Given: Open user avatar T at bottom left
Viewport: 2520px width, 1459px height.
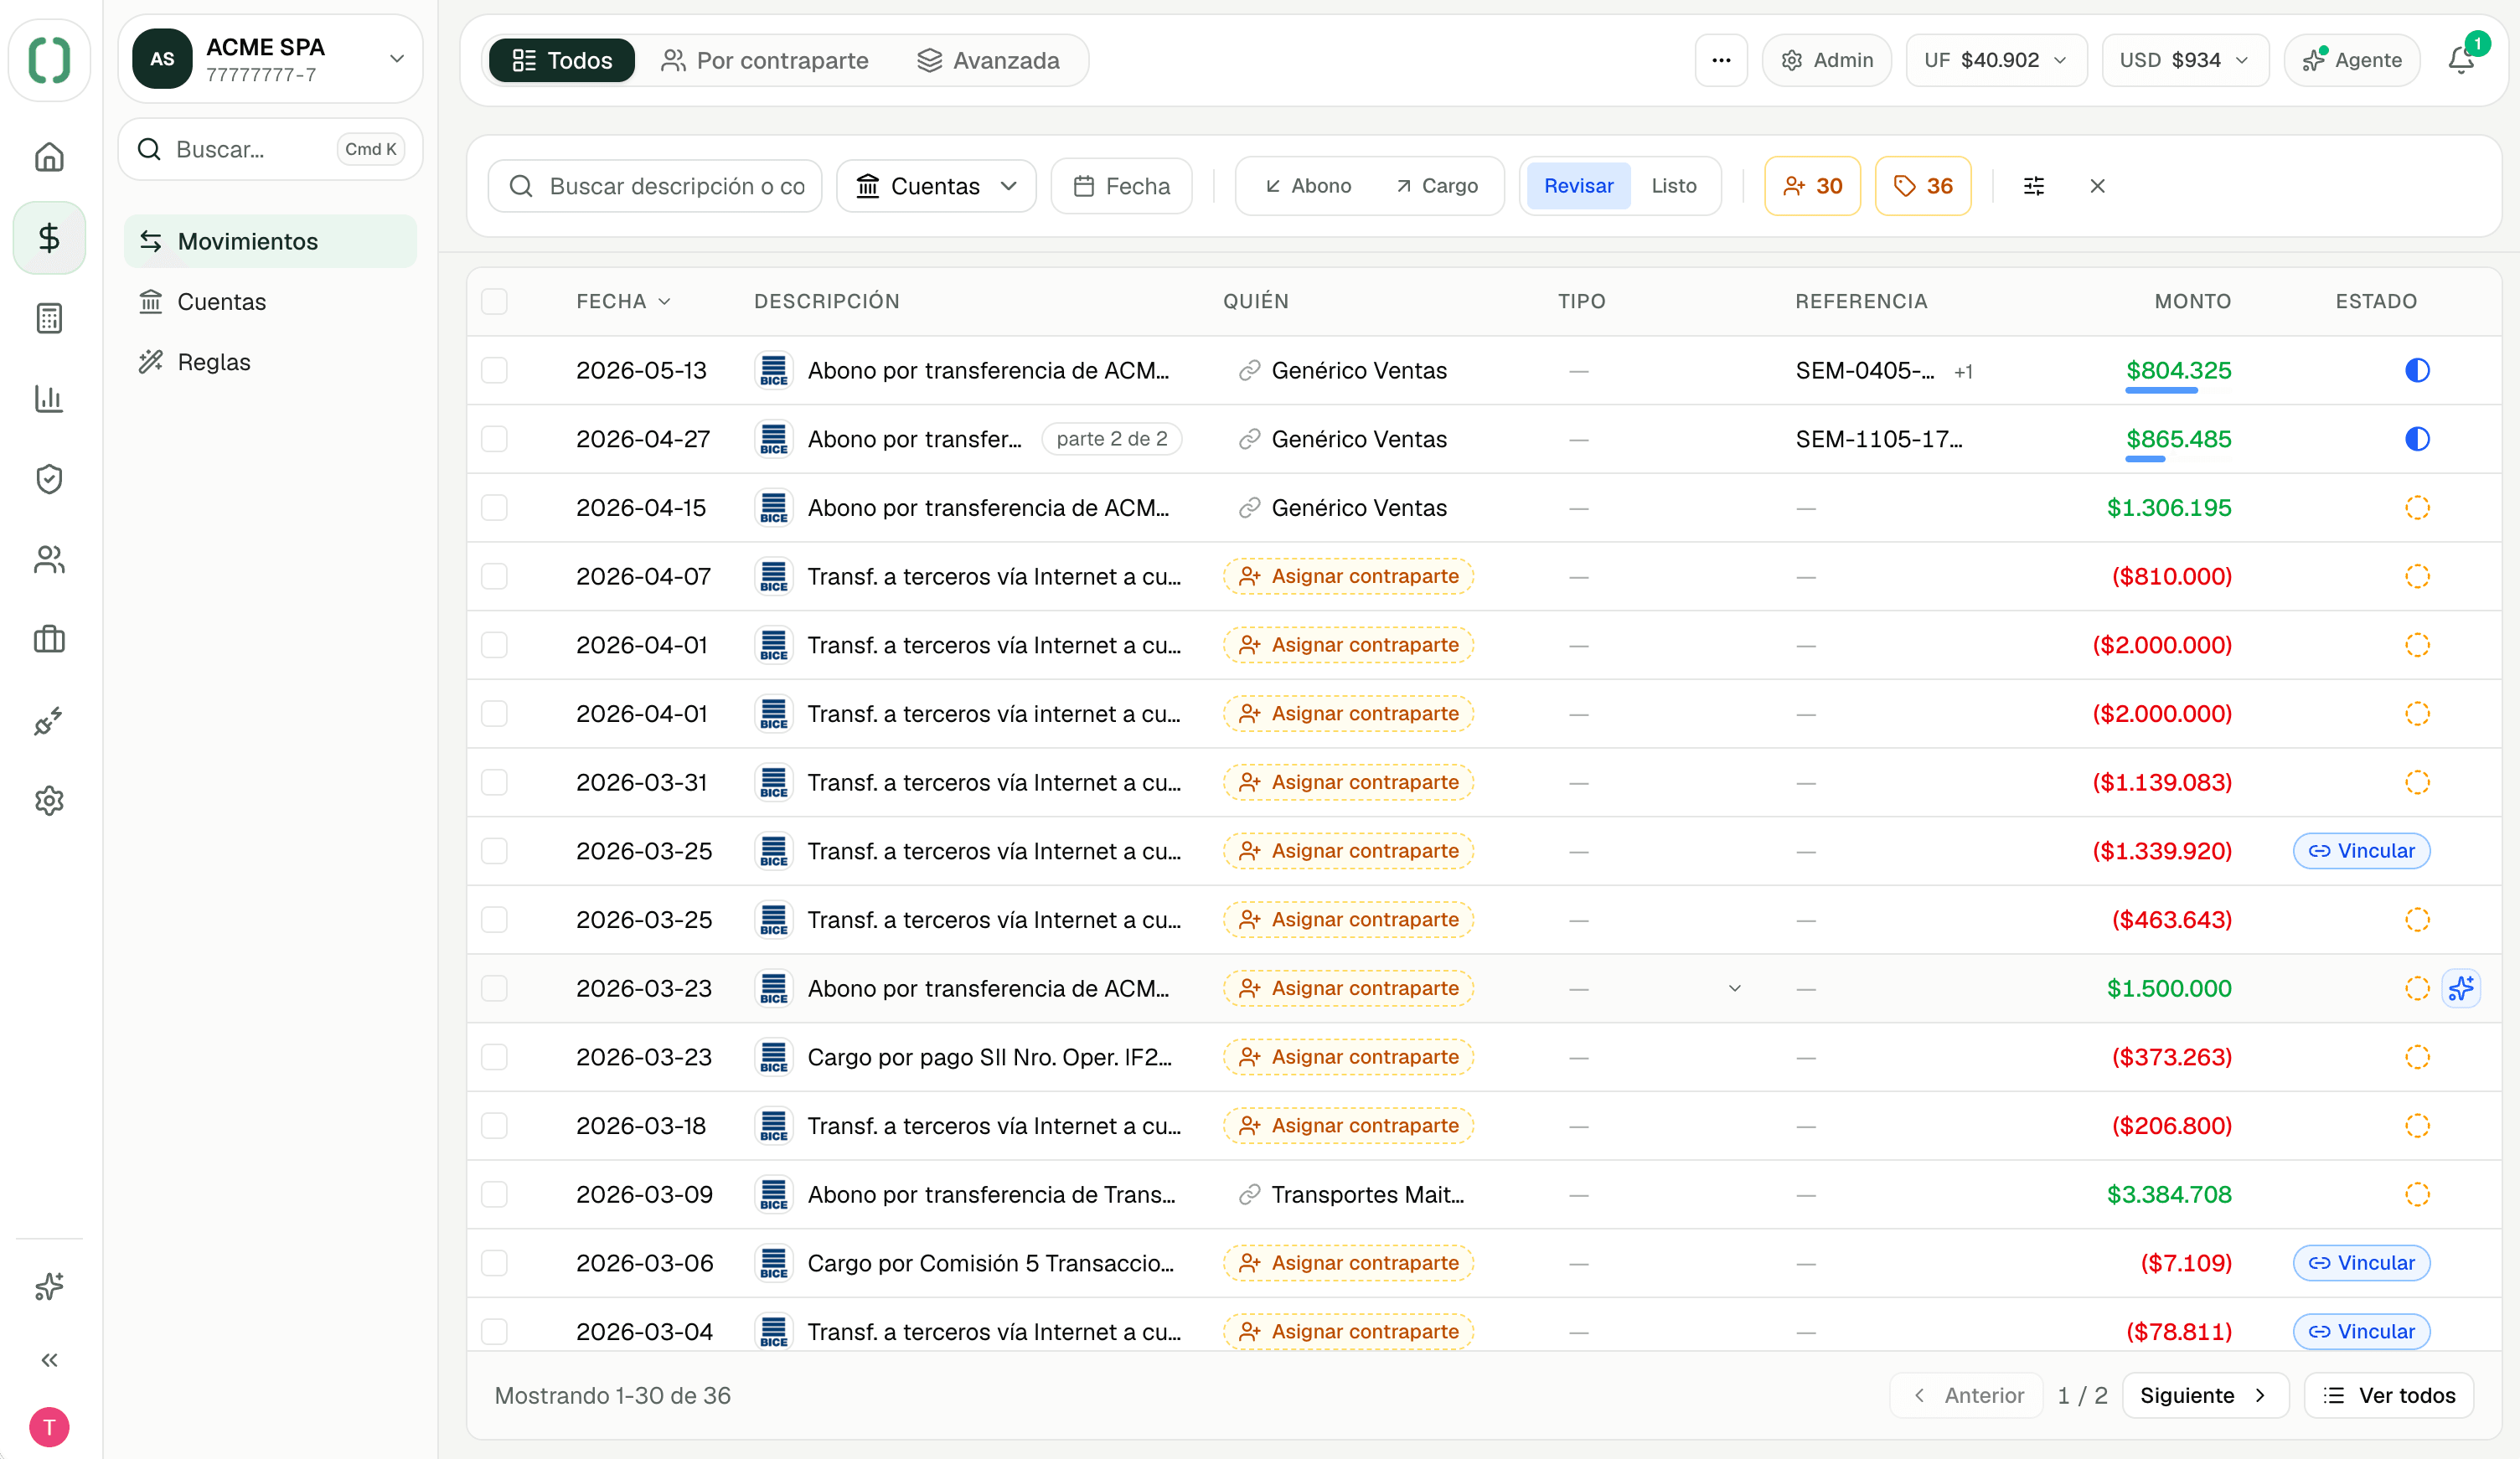Looking at the screenshot, I should (x=49, y=1427).
